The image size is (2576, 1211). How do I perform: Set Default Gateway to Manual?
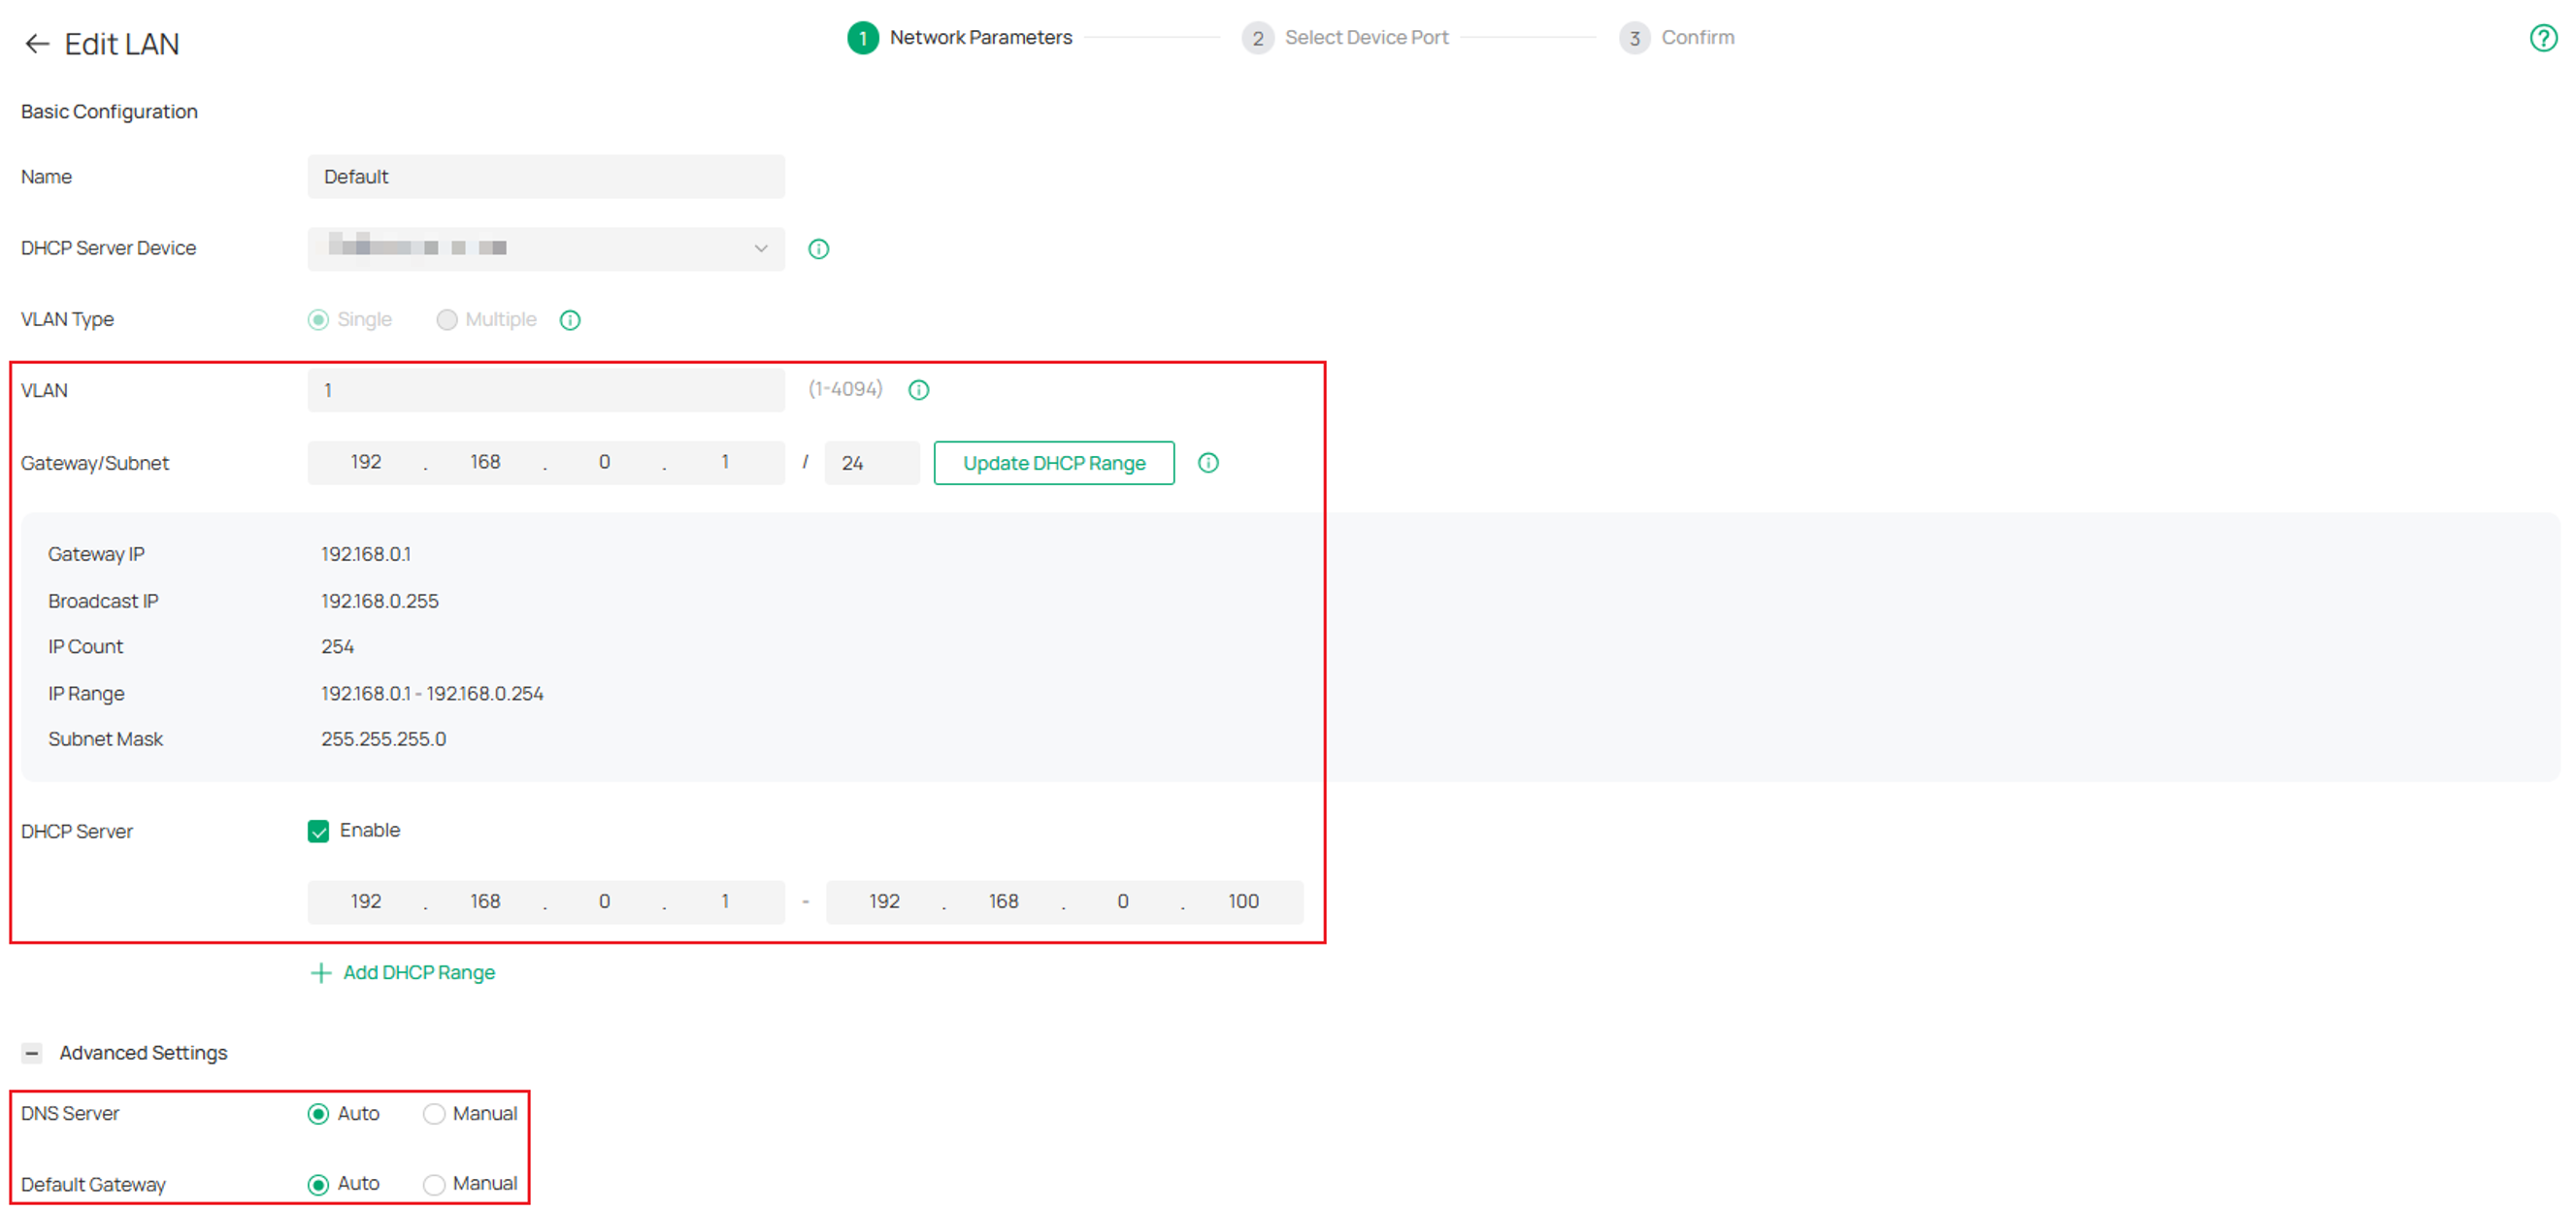point(433,1185)
